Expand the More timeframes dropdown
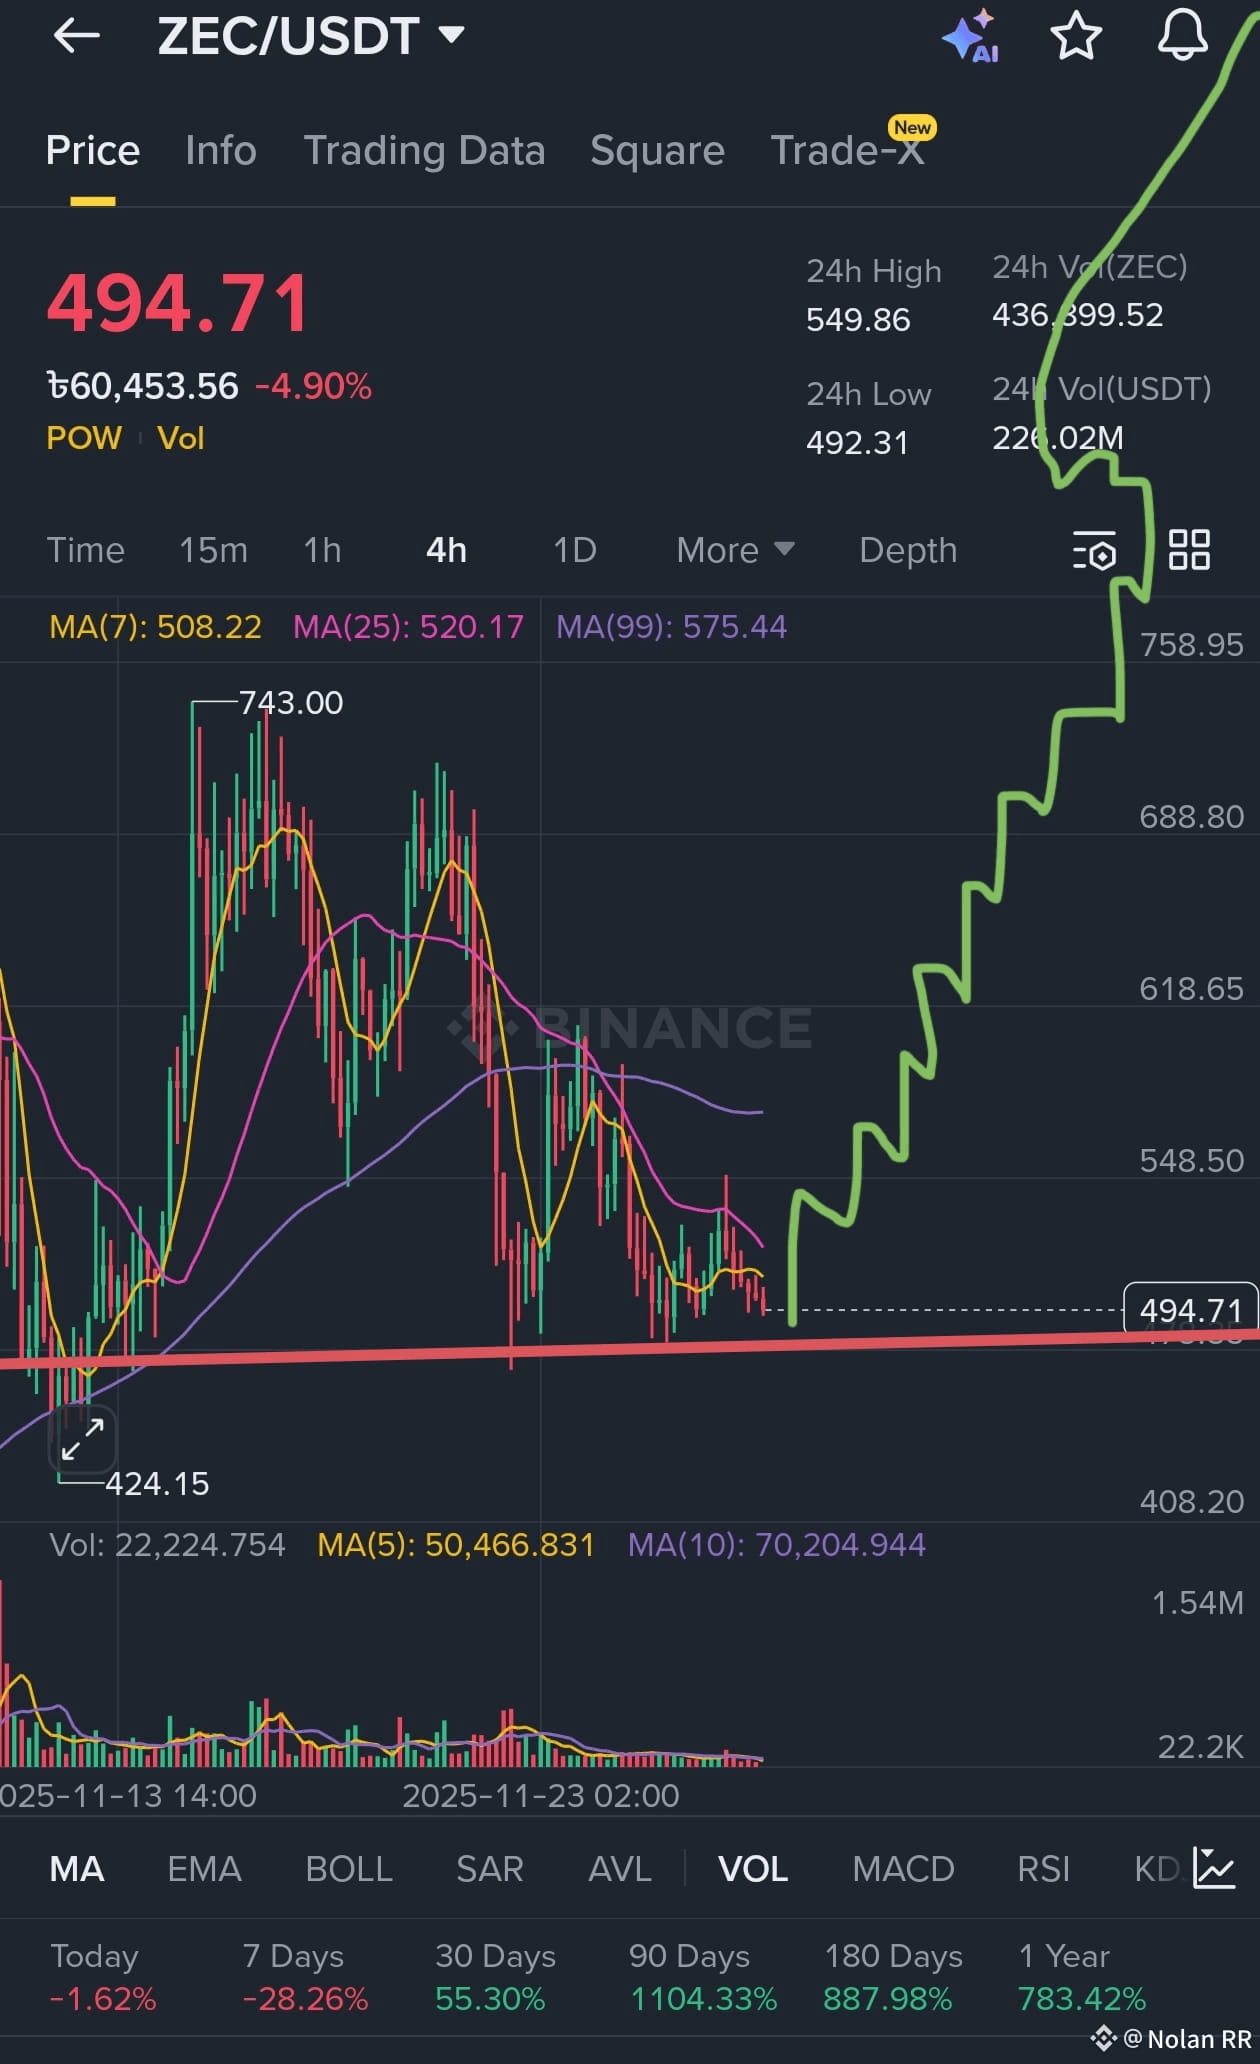 [x=735, y=550]
